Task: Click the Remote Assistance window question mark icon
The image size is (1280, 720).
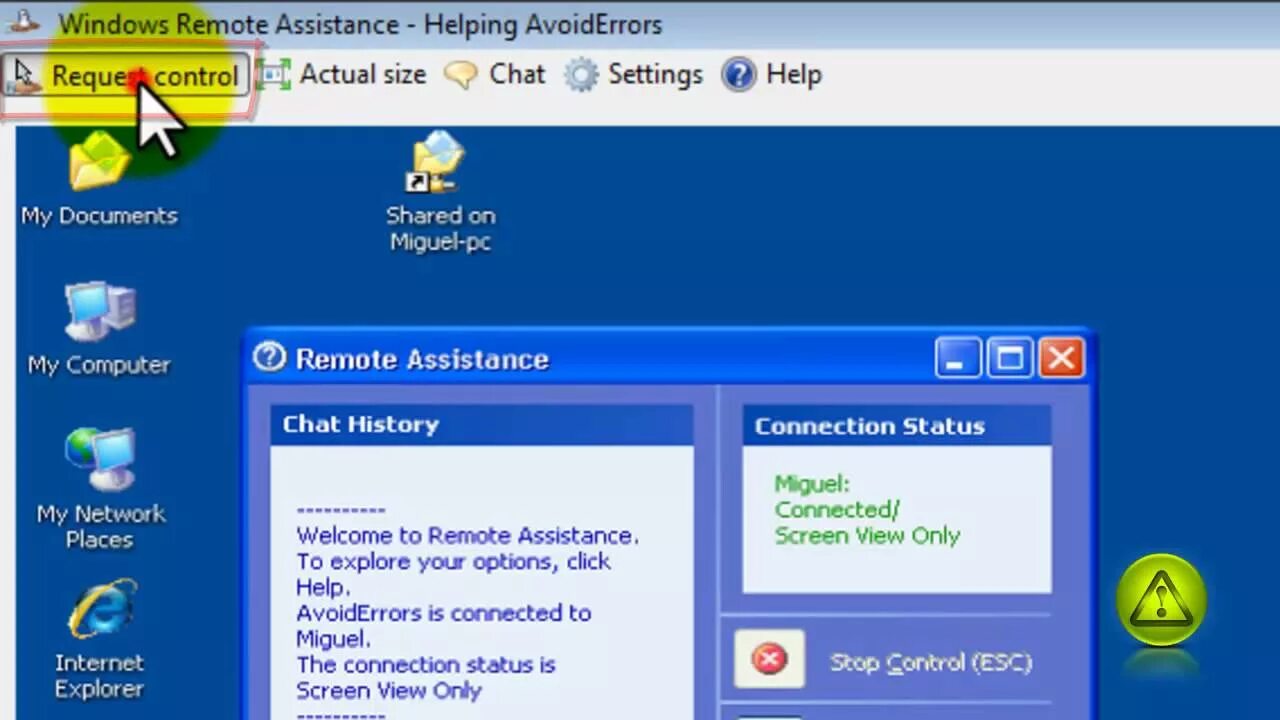Action: (269, 357)
